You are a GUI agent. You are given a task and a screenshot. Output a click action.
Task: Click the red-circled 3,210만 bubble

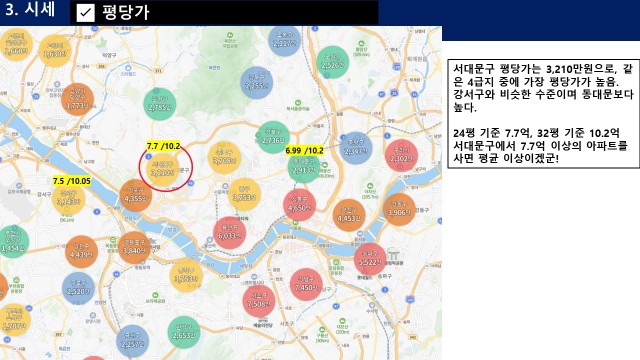coord(162,169)
